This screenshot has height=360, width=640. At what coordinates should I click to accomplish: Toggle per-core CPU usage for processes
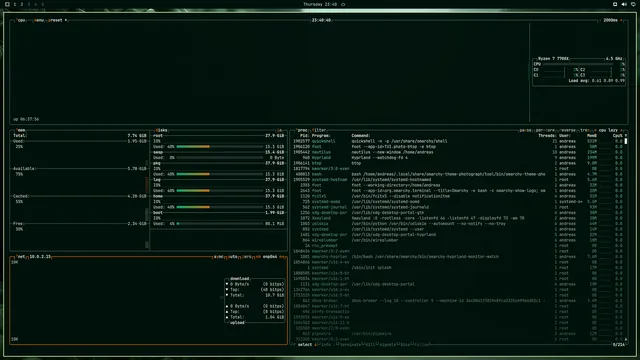pyautogui.click(x=545, y=130)
